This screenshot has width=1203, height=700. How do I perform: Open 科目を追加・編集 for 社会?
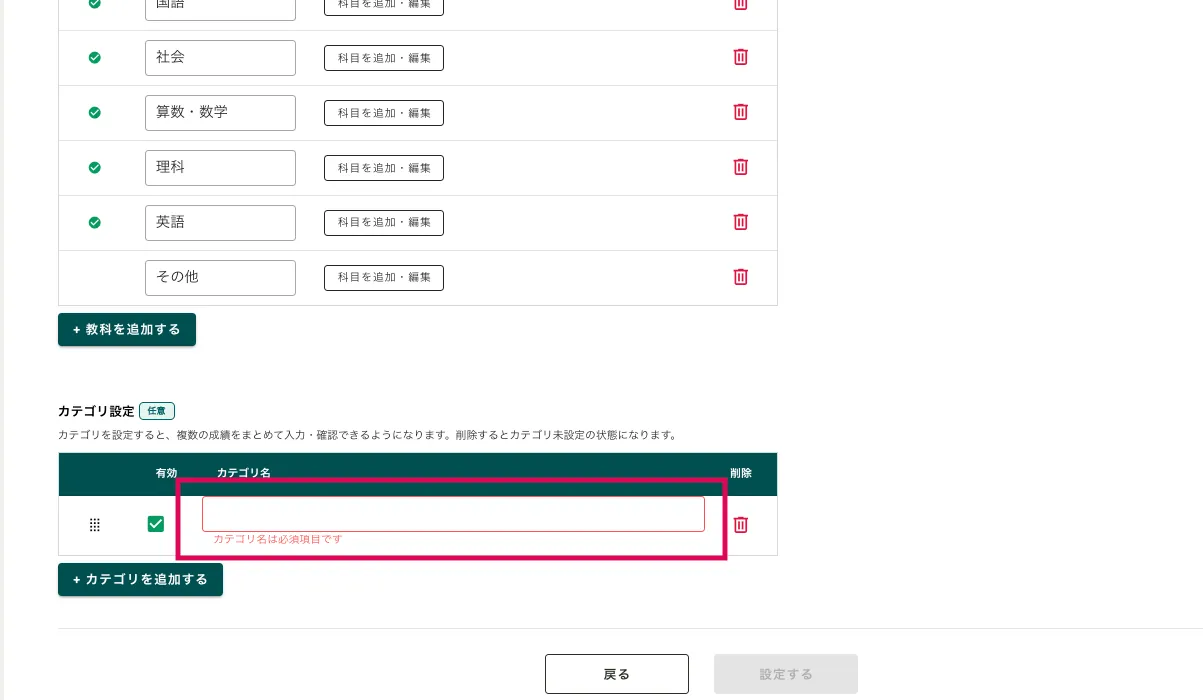(x=384, y=58)
